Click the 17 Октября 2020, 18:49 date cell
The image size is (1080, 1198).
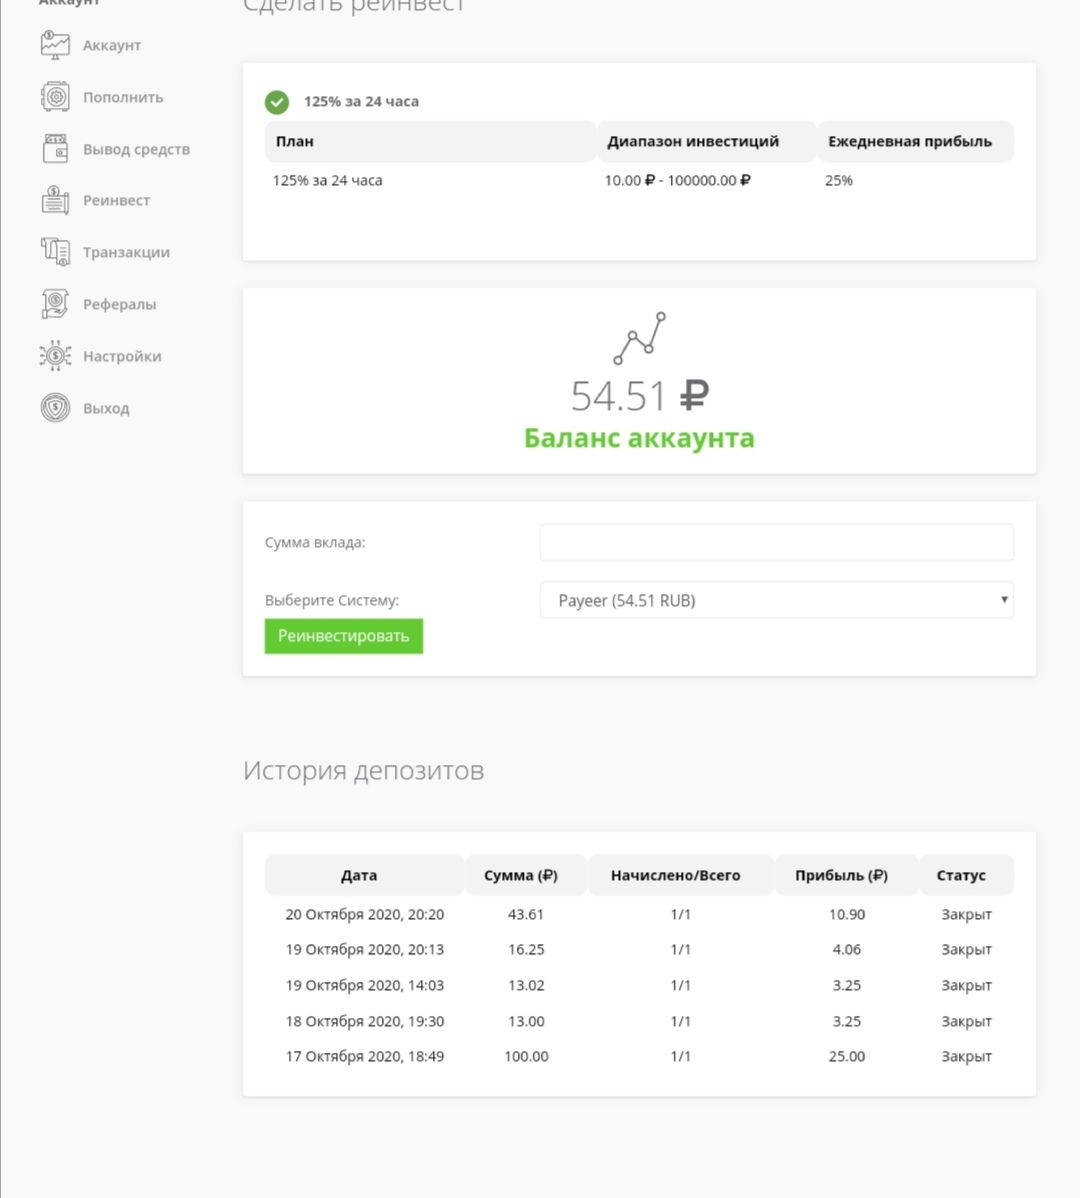364,1057
